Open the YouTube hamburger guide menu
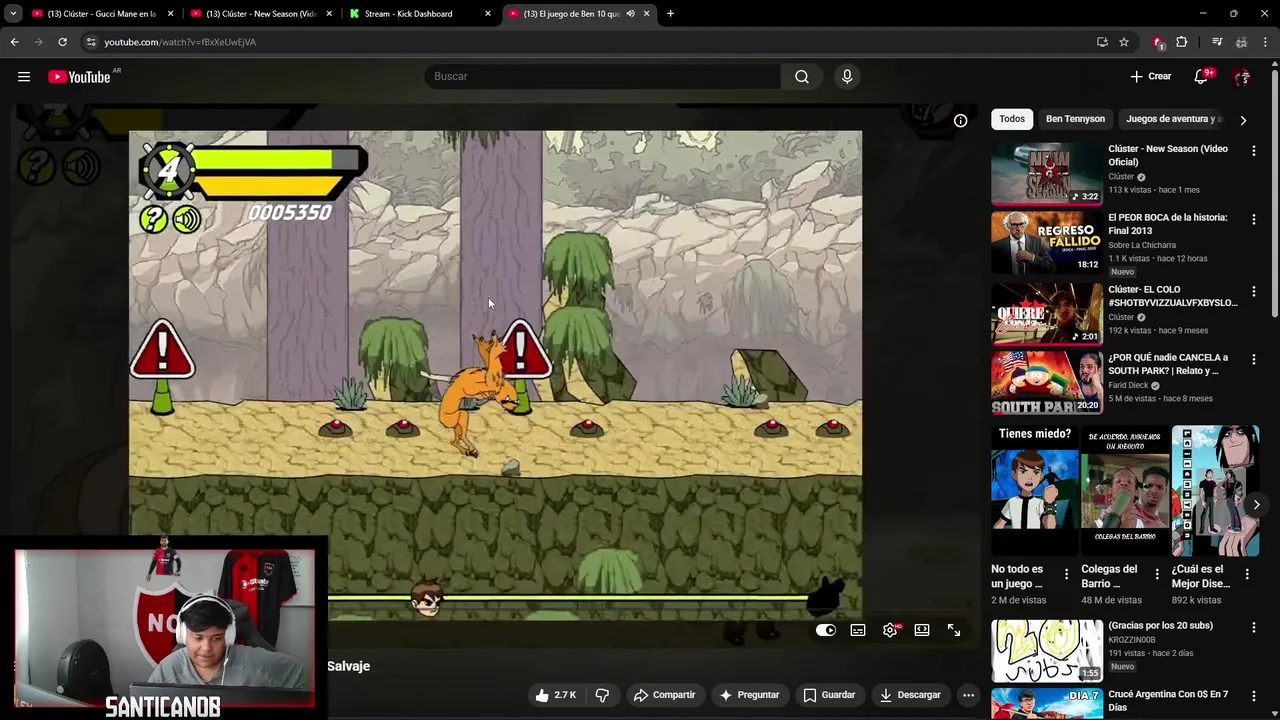1280x720 pixels. pos(24,77)
